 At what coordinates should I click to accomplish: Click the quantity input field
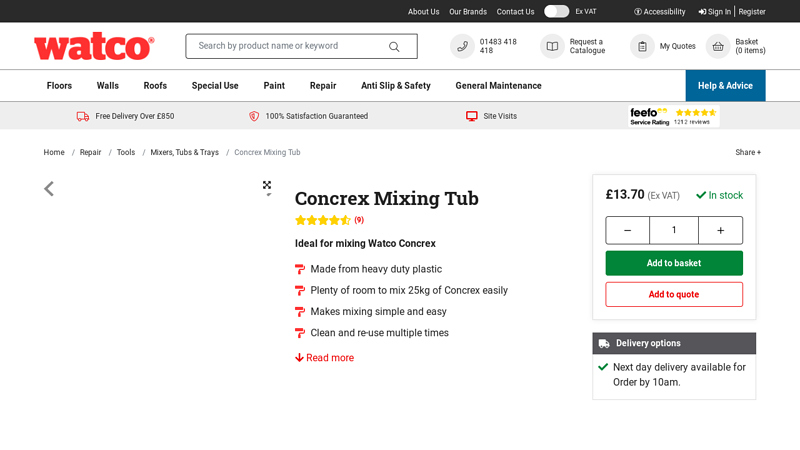674,231
